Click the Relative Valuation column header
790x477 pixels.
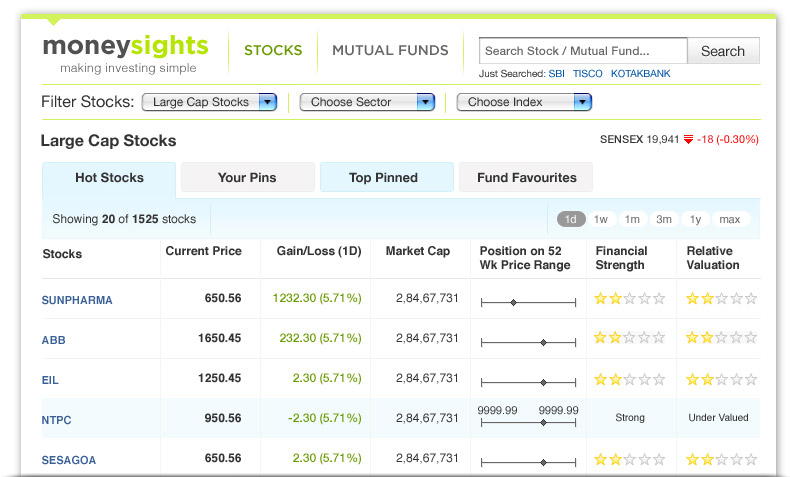point(713,258)
